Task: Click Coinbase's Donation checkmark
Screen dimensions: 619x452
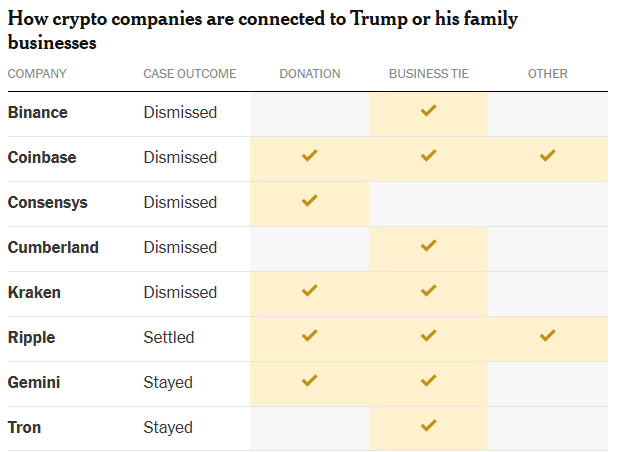Action: tap(309, 156)
